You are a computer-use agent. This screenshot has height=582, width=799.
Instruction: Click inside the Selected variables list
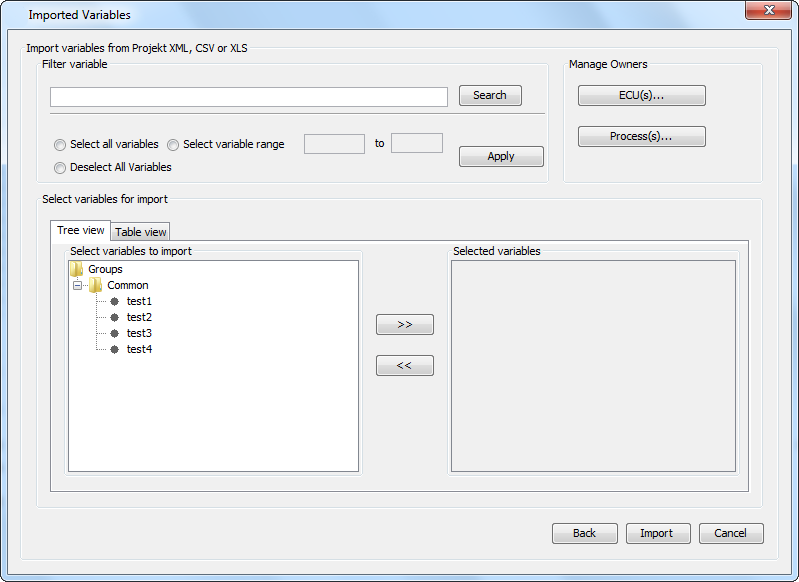[x=593, y=366]
